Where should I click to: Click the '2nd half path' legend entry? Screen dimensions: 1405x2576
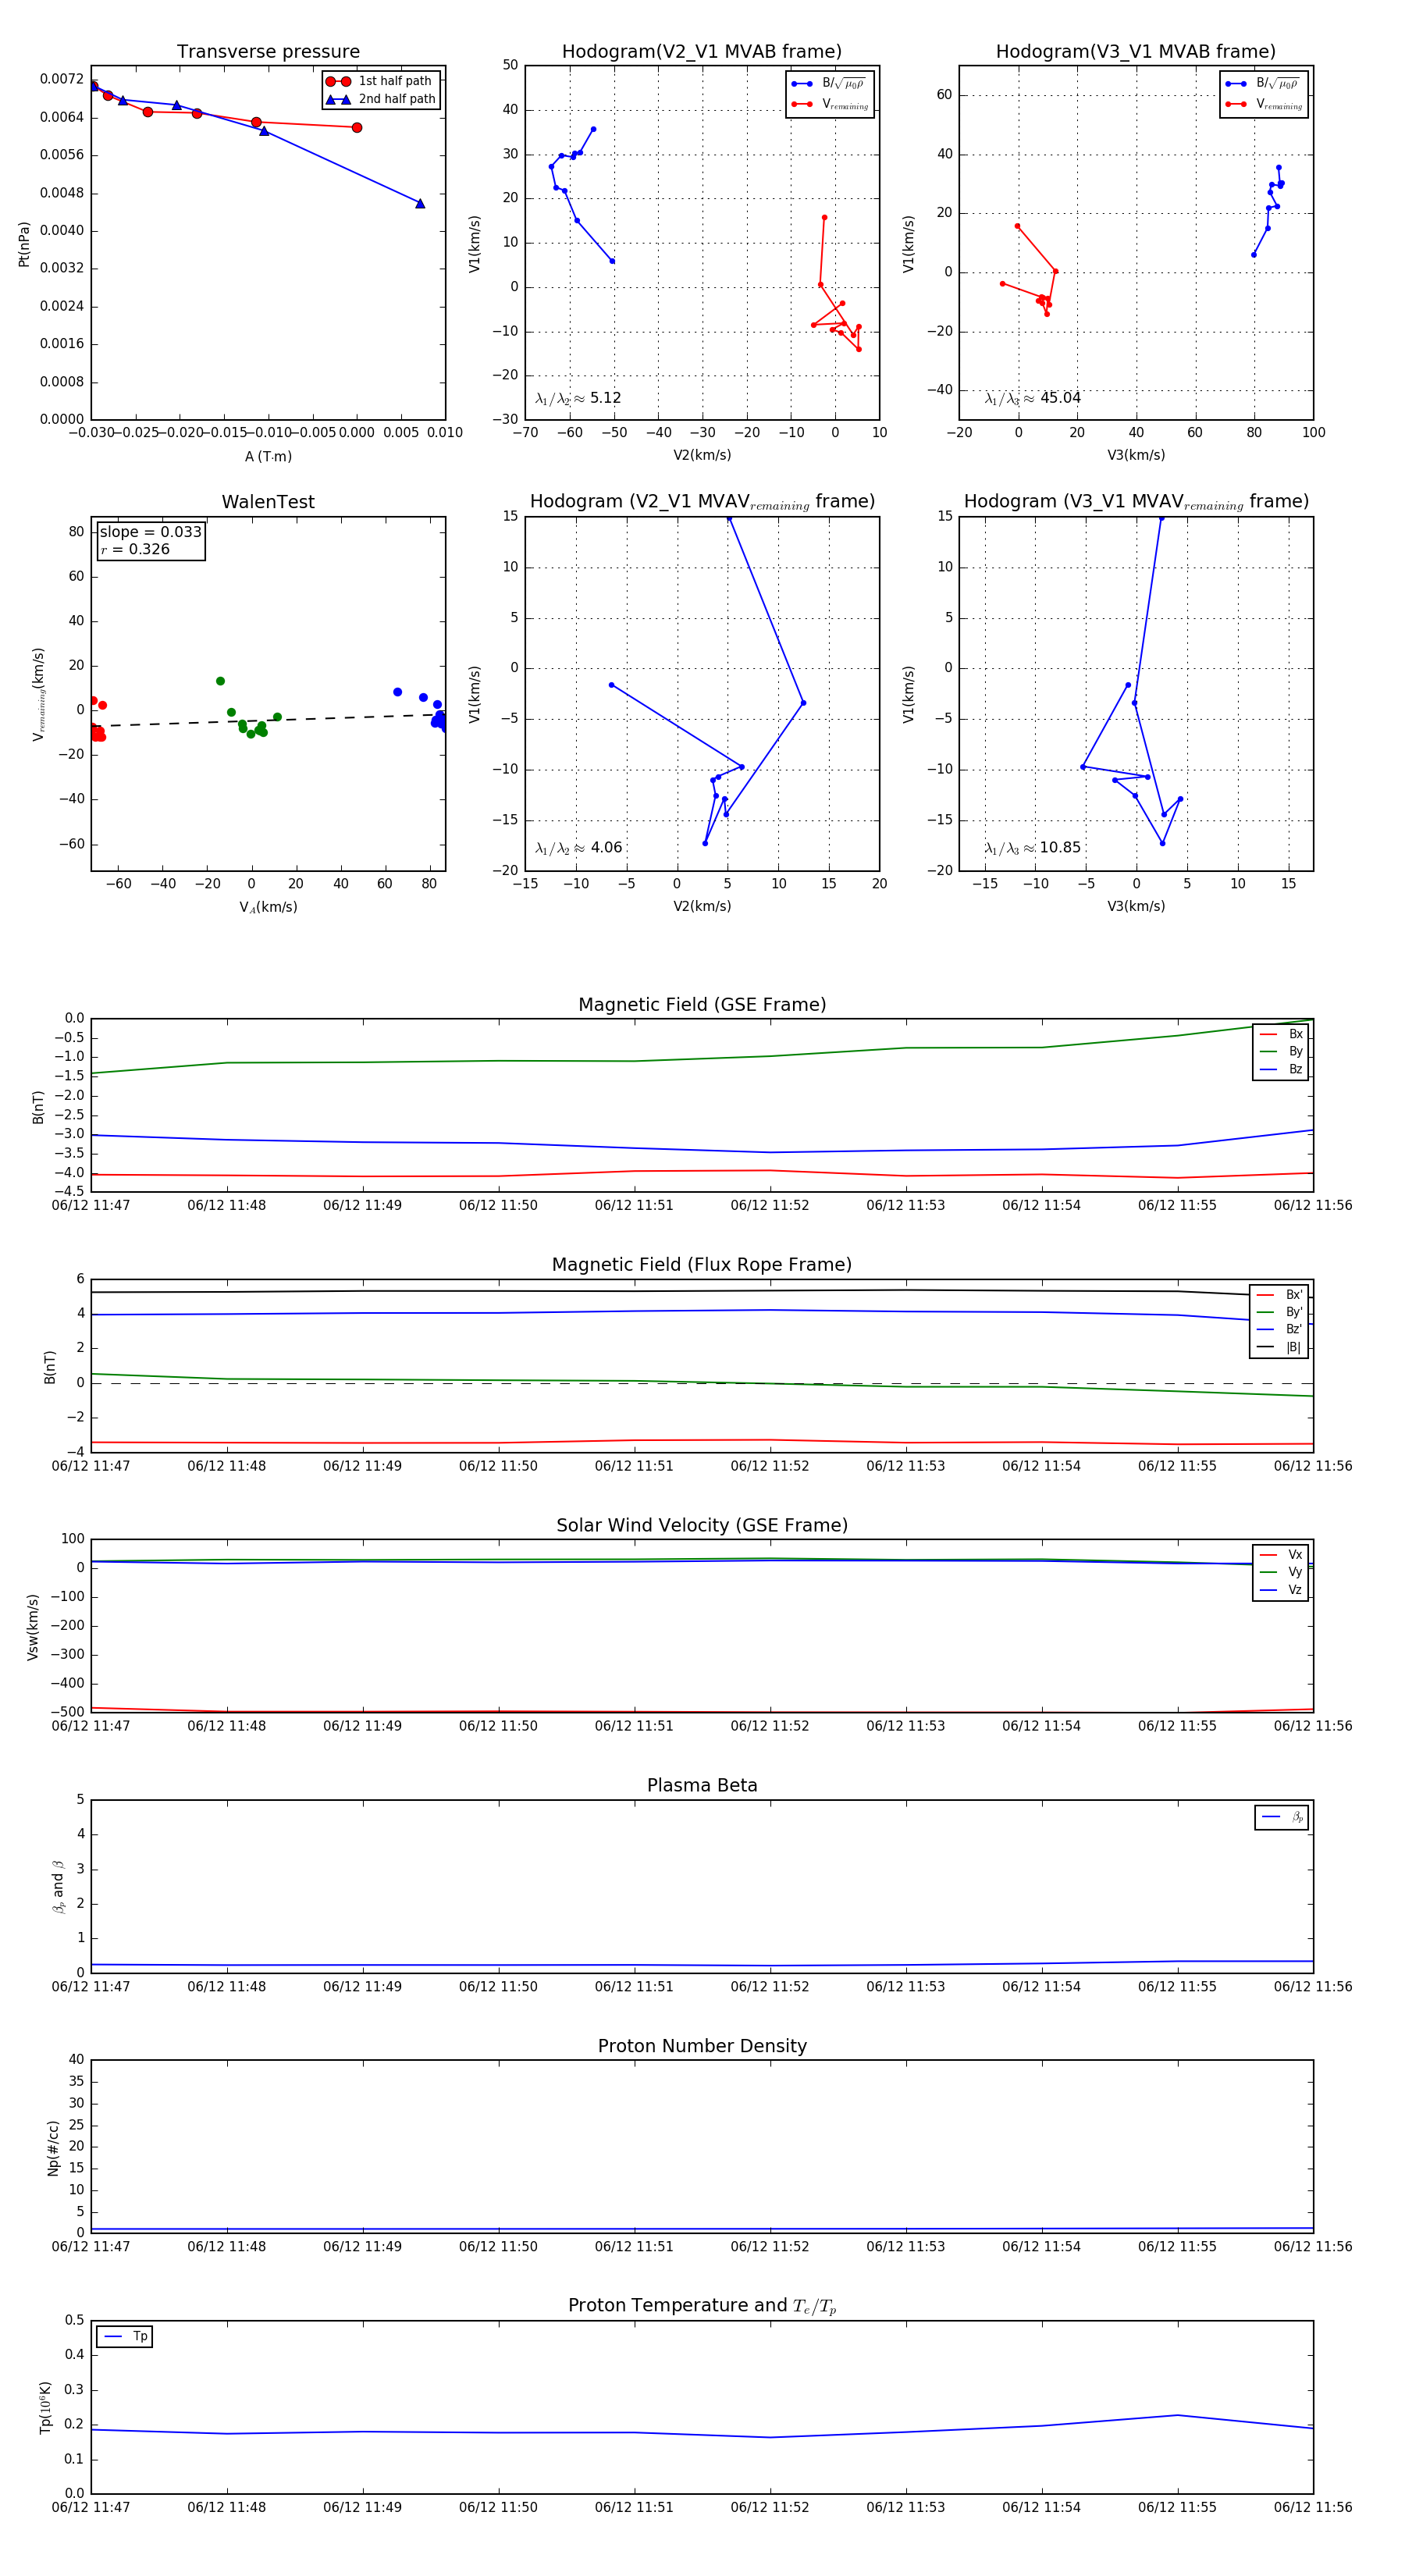381,99
